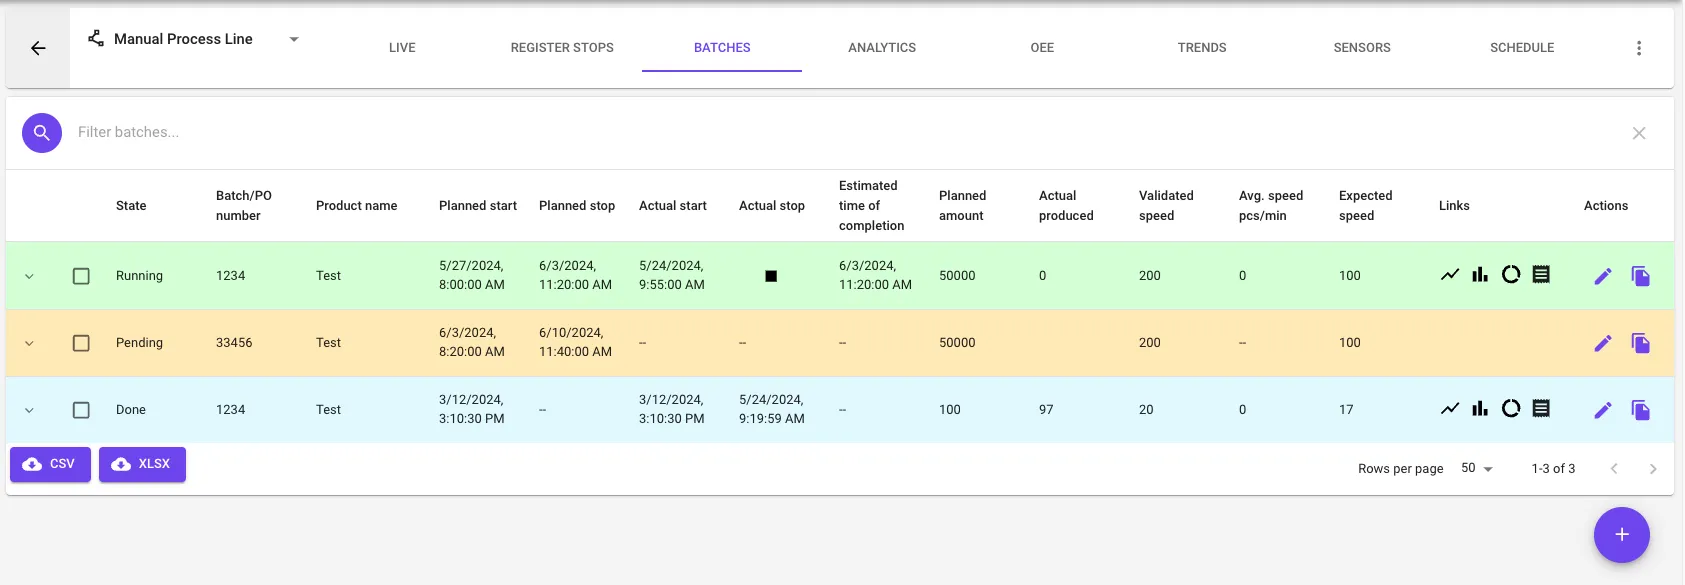Expand the Running batch row
Viewport: 1685px width, 585px height.
tap(29, 276)
